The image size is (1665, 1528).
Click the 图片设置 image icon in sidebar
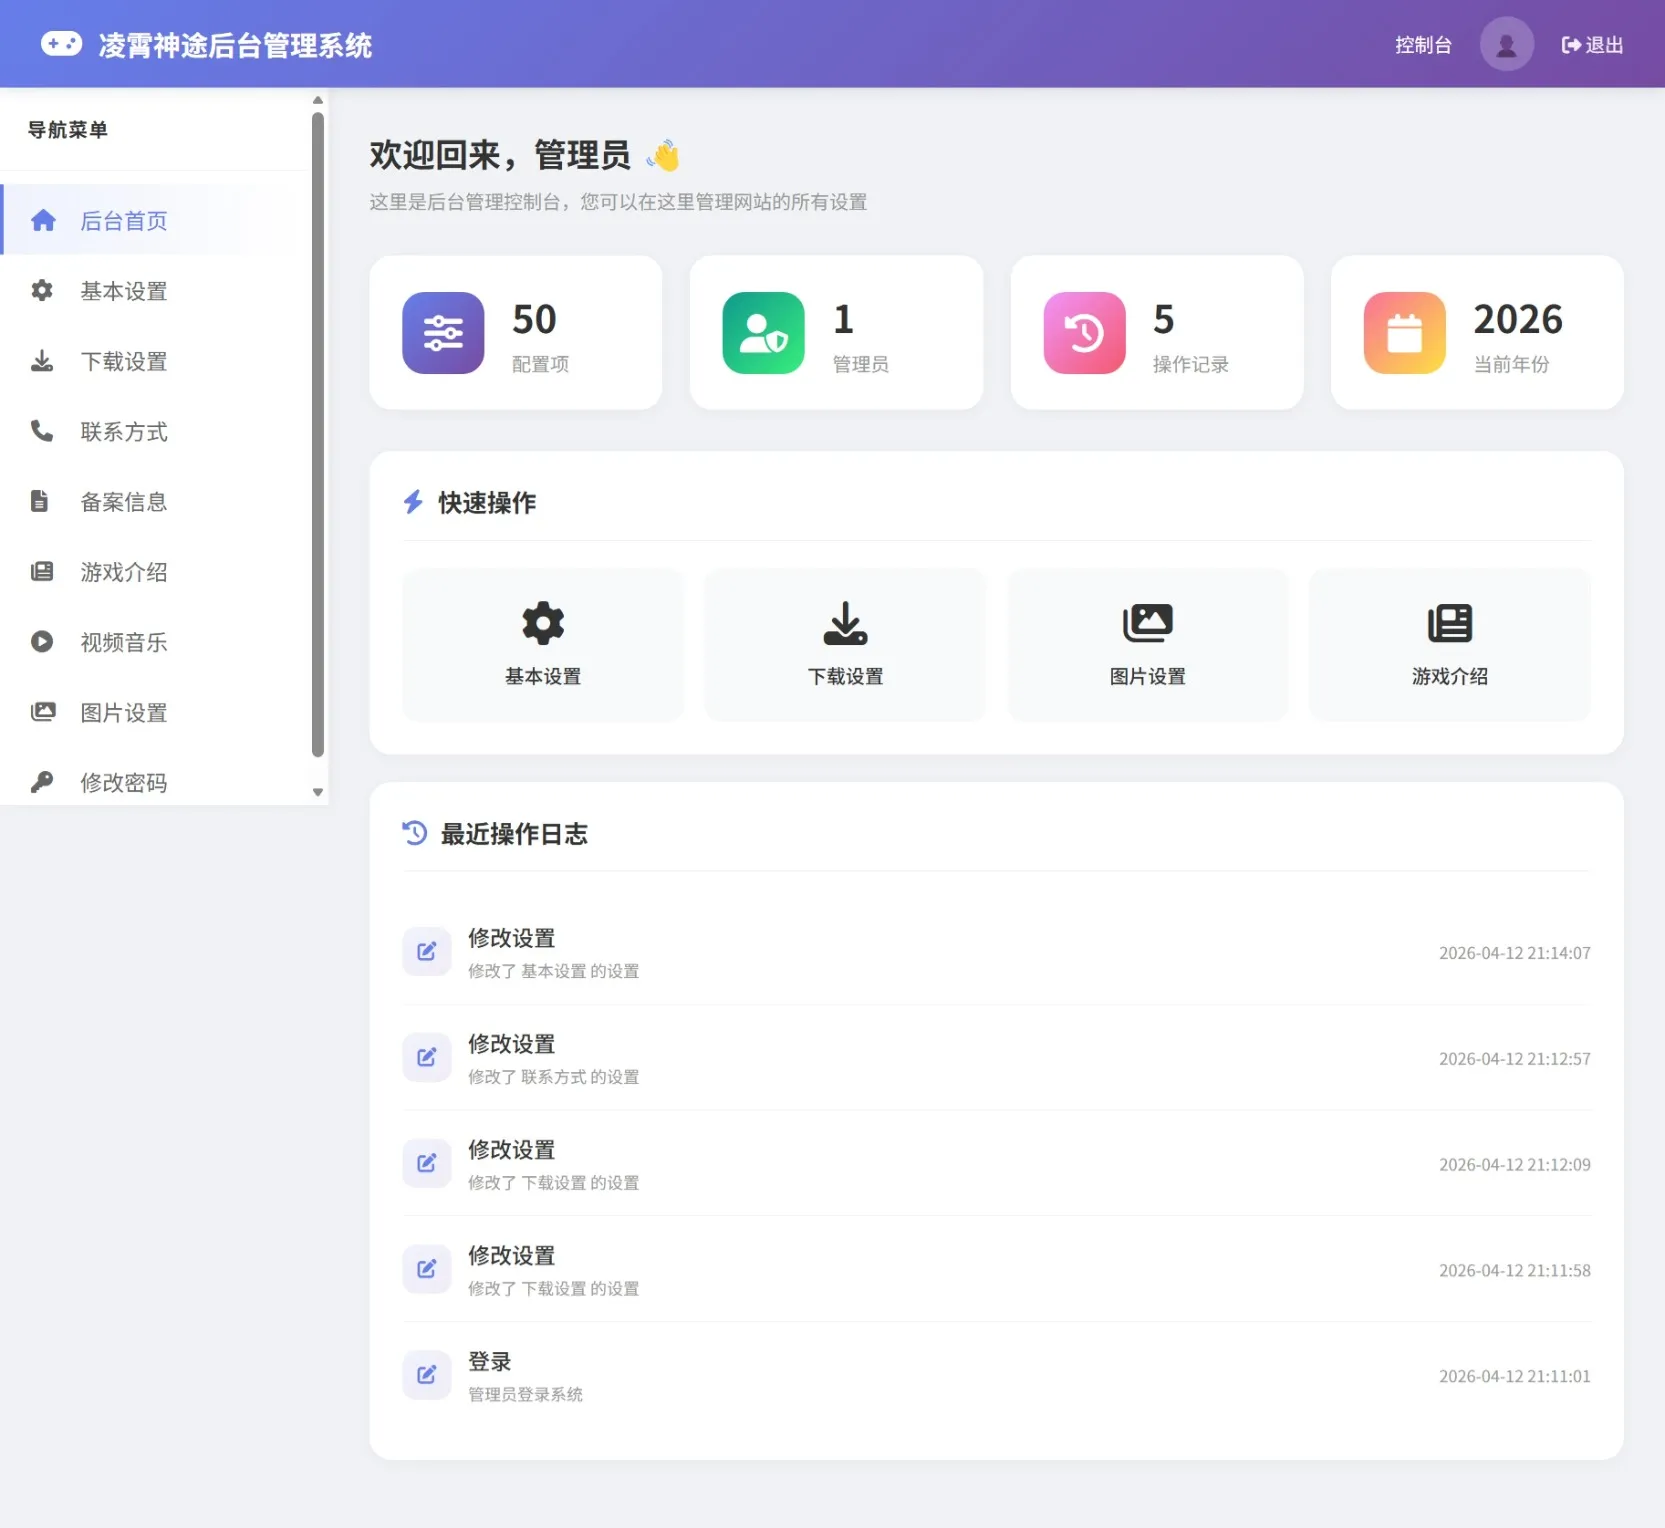[x=42, y=712]
